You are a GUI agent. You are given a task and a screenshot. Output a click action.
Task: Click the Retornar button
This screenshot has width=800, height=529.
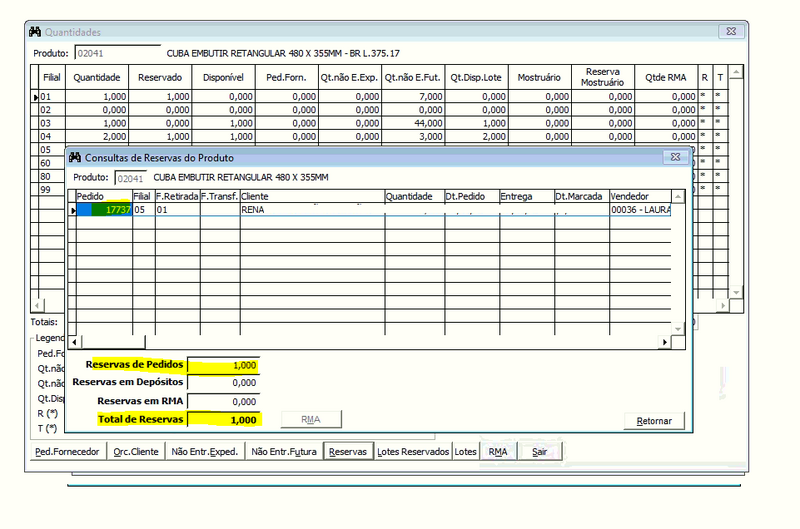click(654, 421)
